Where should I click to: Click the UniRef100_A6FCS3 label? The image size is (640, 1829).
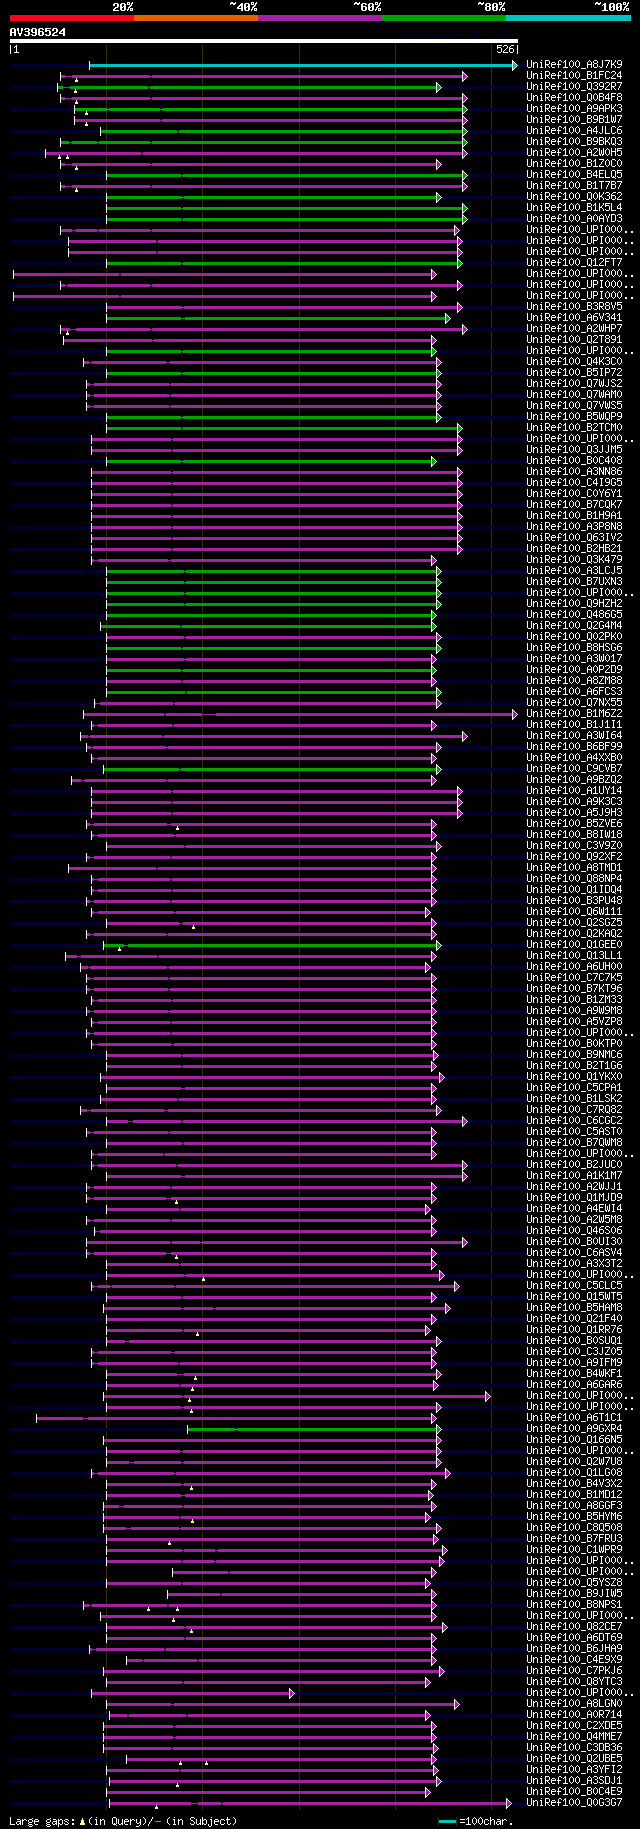point(574,692)
